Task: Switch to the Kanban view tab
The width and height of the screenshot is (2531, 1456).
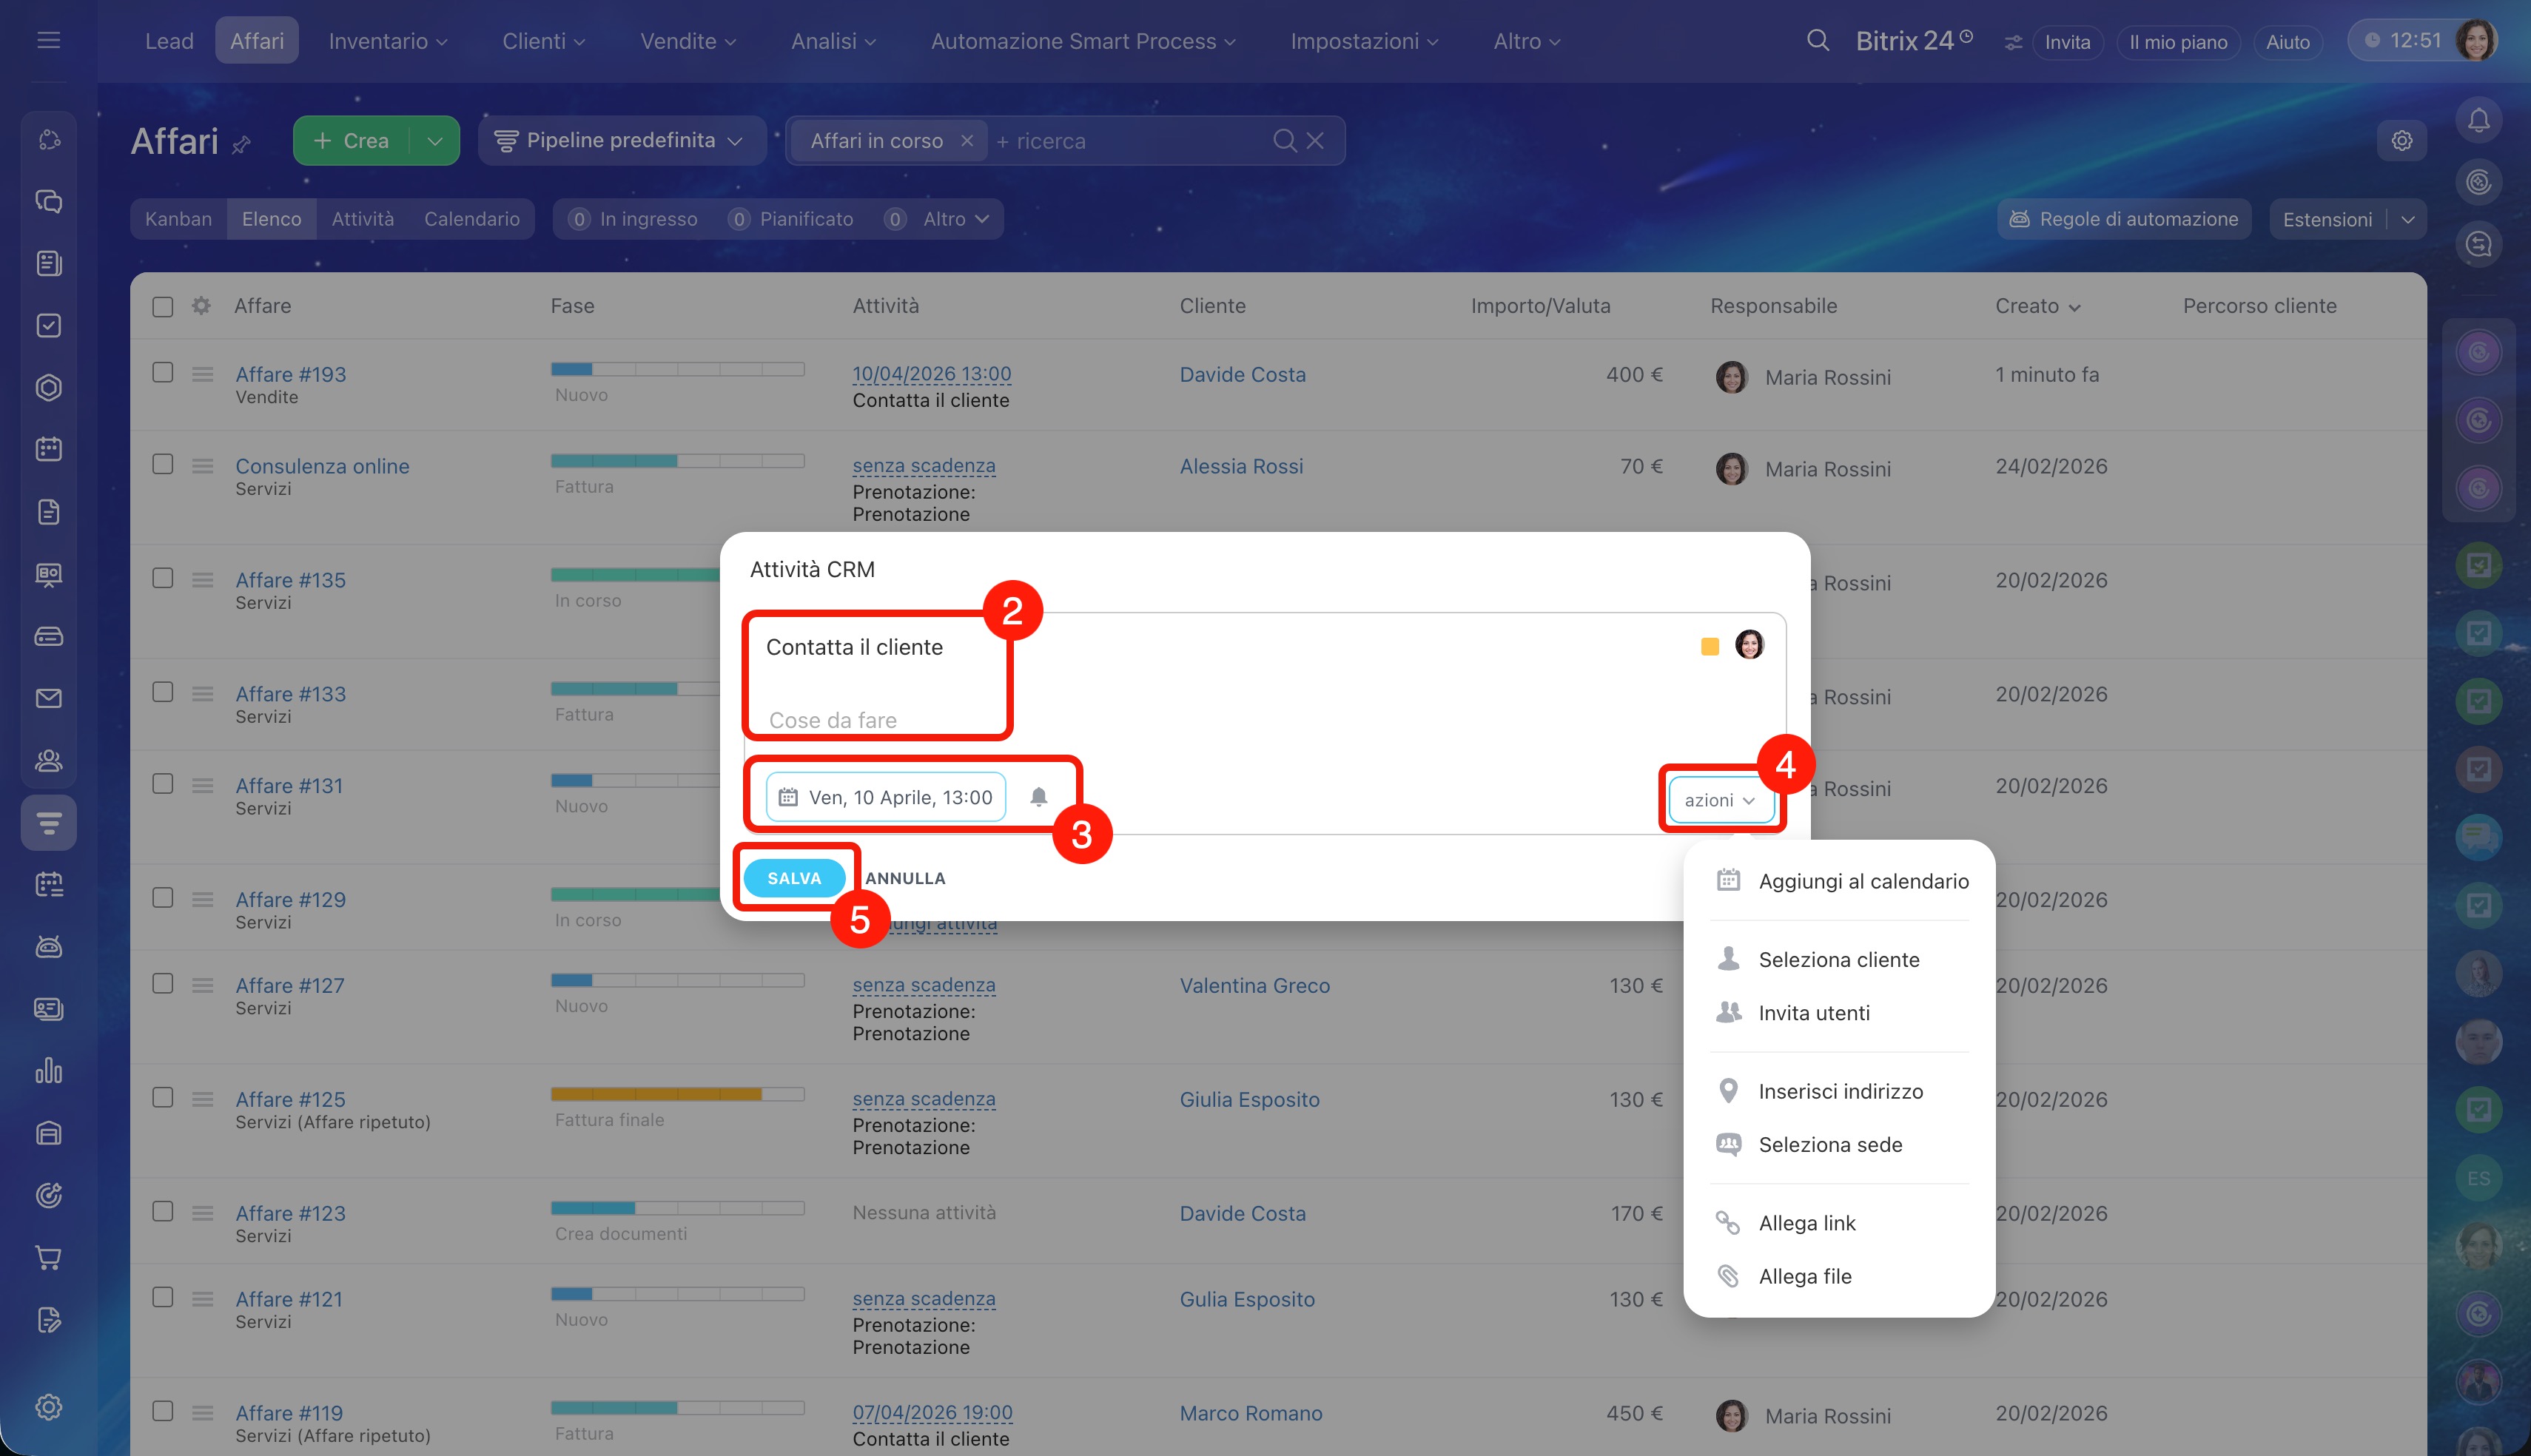Action: pyautogui.click(x=178, y=219)
